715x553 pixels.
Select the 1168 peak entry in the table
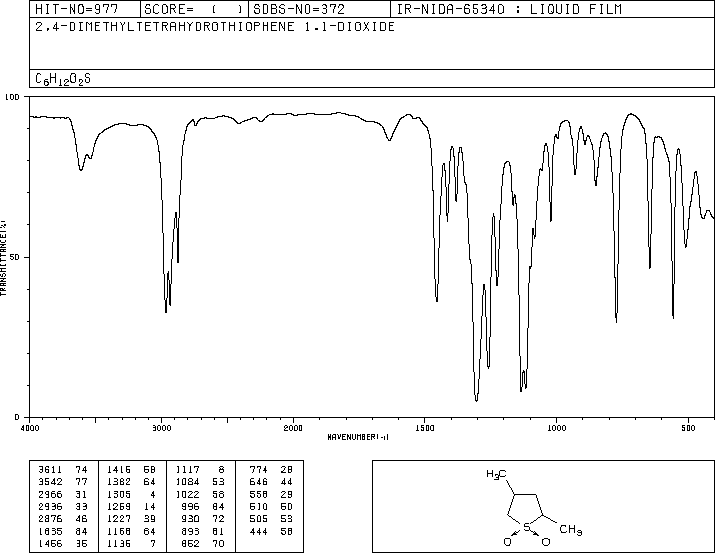click(x=131, y=532)
